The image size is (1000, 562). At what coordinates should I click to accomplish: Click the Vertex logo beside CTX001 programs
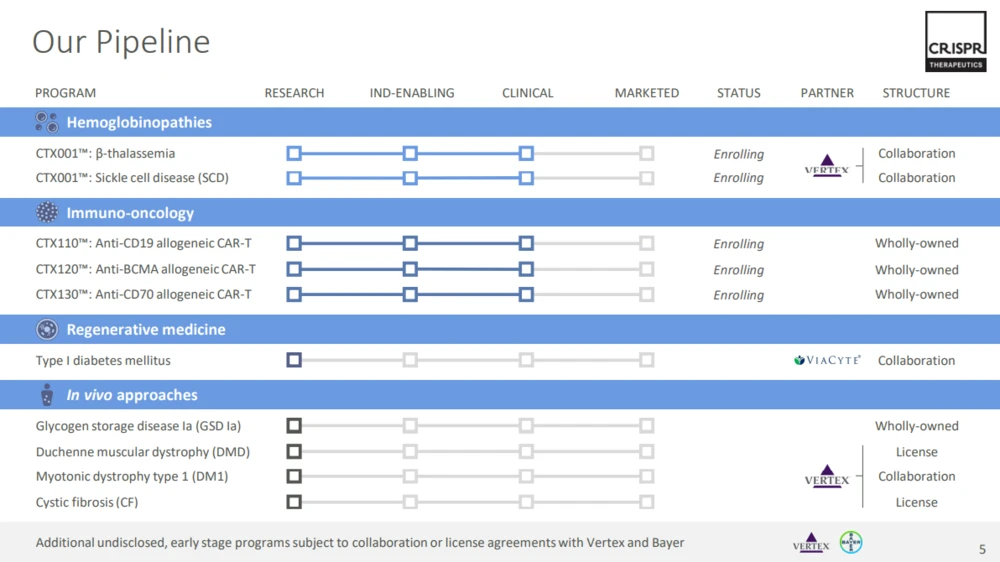826,166
